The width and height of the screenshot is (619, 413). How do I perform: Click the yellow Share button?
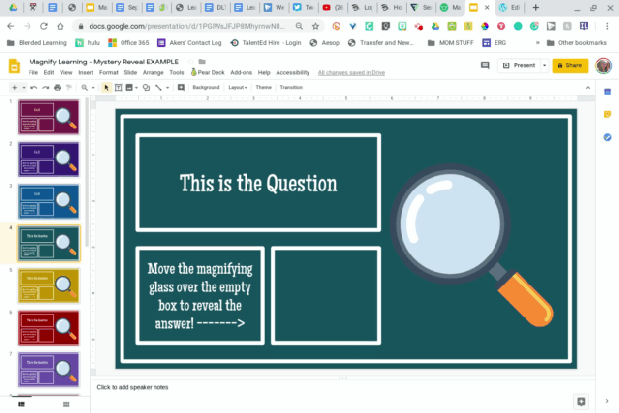[569, 65]
